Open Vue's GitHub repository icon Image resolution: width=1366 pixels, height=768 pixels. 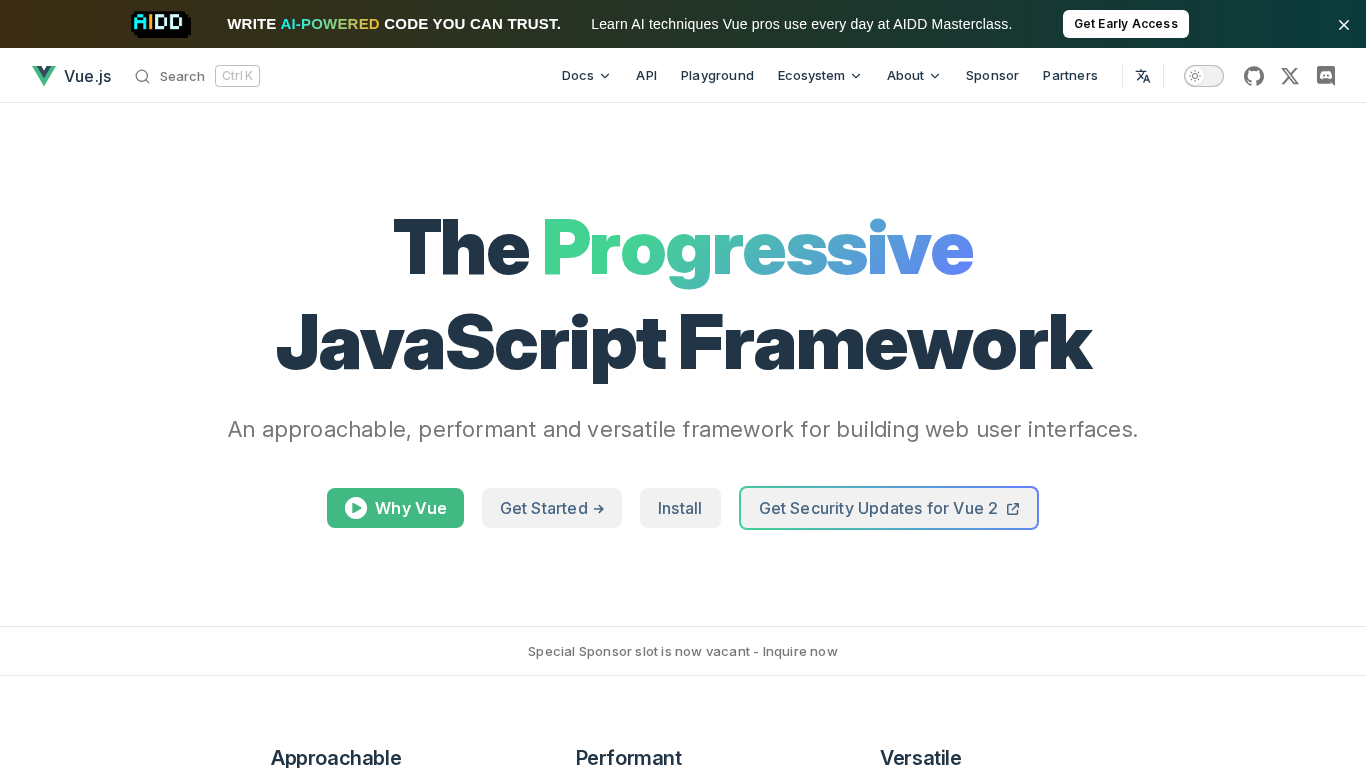point(1254,76)
